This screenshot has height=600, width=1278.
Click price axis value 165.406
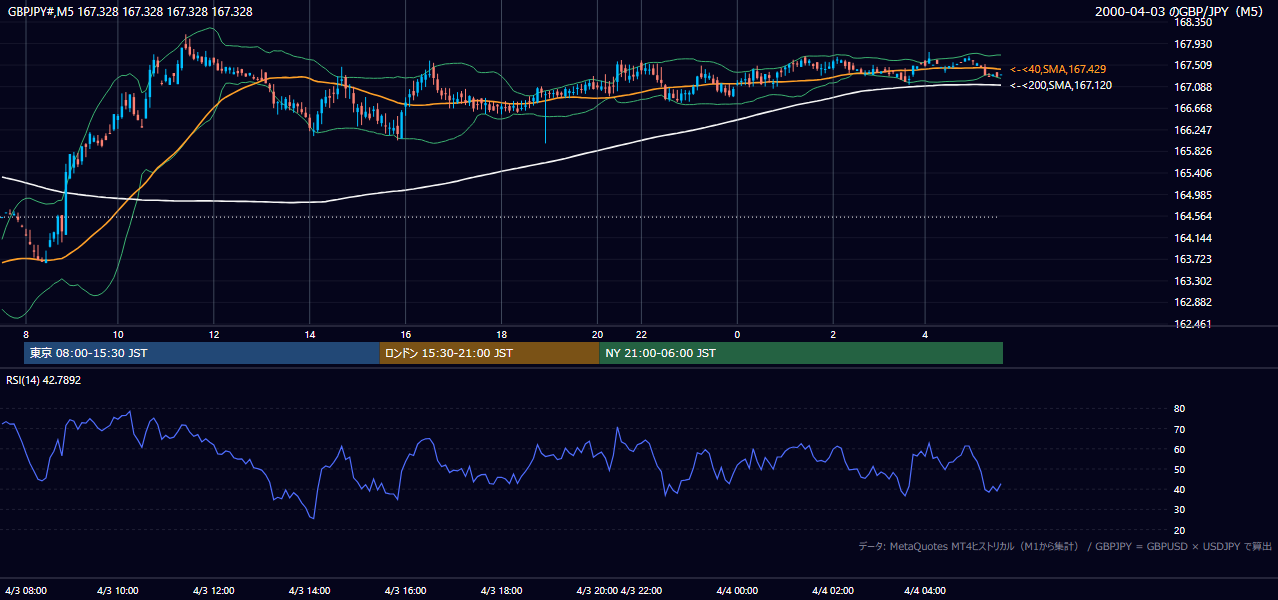click(1193, 173)
